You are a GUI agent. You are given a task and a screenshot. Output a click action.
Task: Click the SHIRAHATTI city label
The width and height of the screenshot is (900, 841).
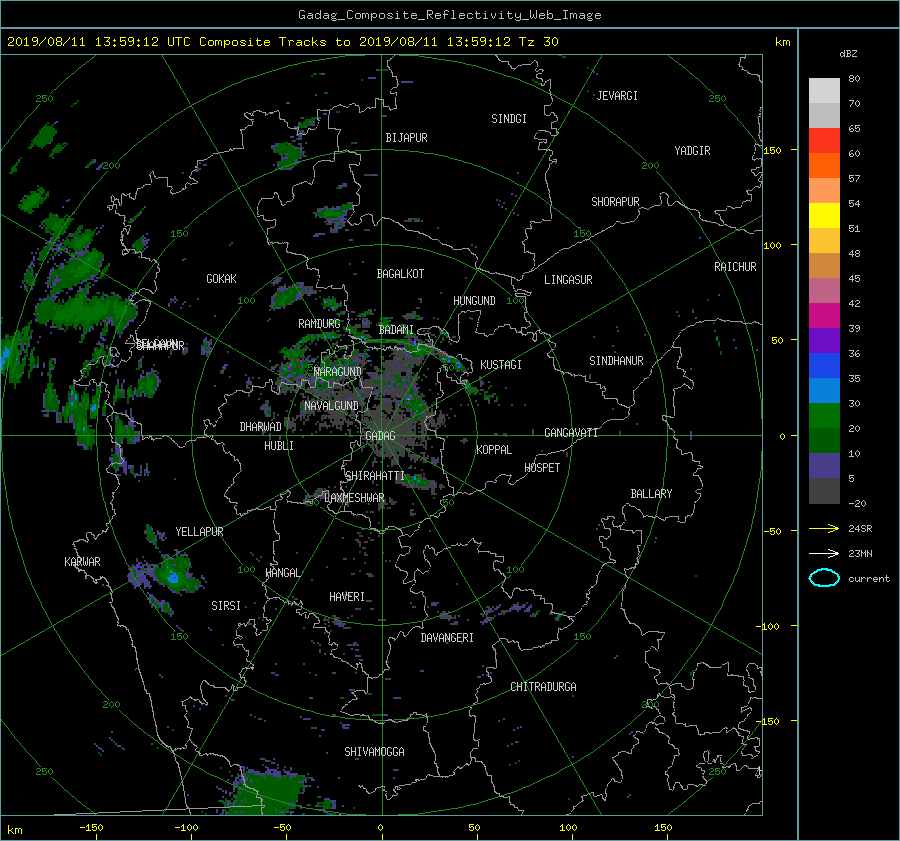[x=375, y=476]
